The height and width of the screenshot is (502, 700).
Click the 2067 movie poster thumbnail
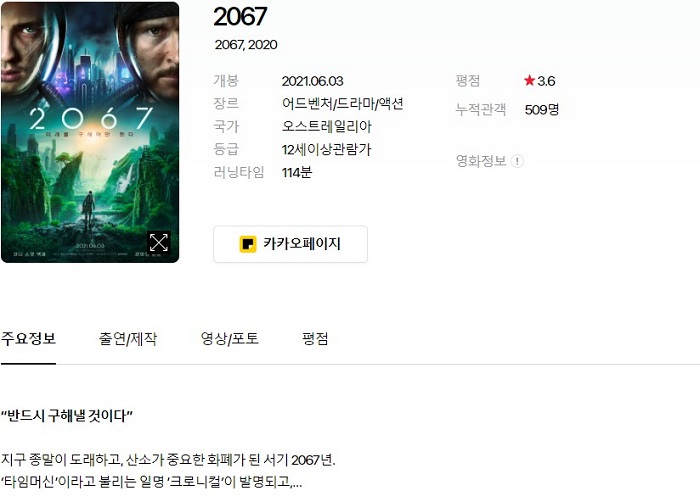pyautogui.click(x=90, y=132)
